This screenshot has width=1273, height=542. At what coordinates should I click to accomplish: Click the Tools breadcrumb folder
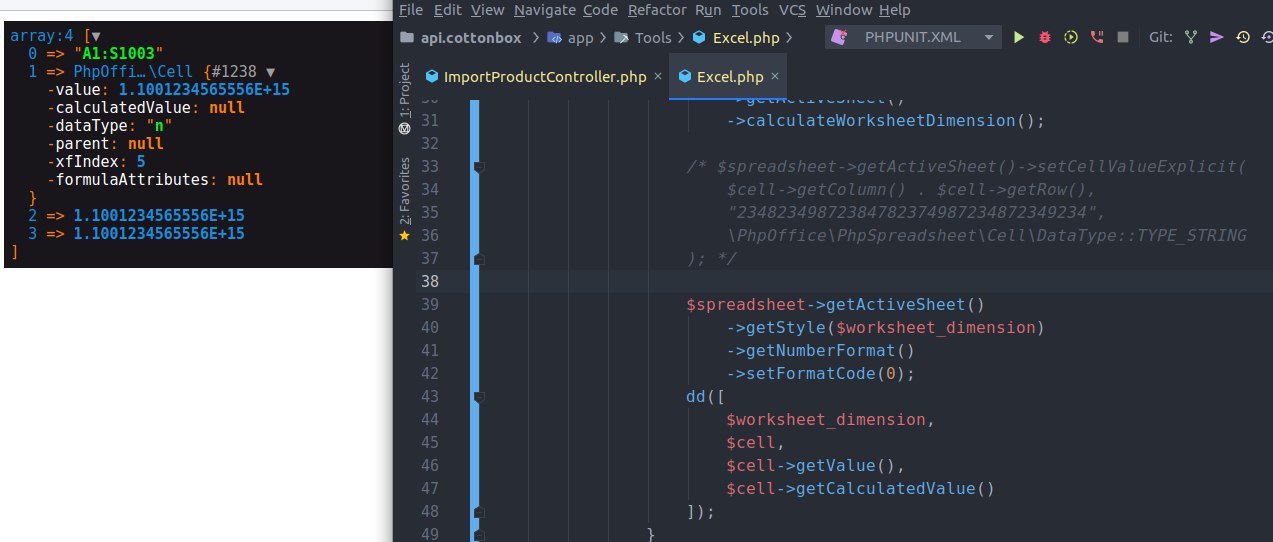coord(653,38)
